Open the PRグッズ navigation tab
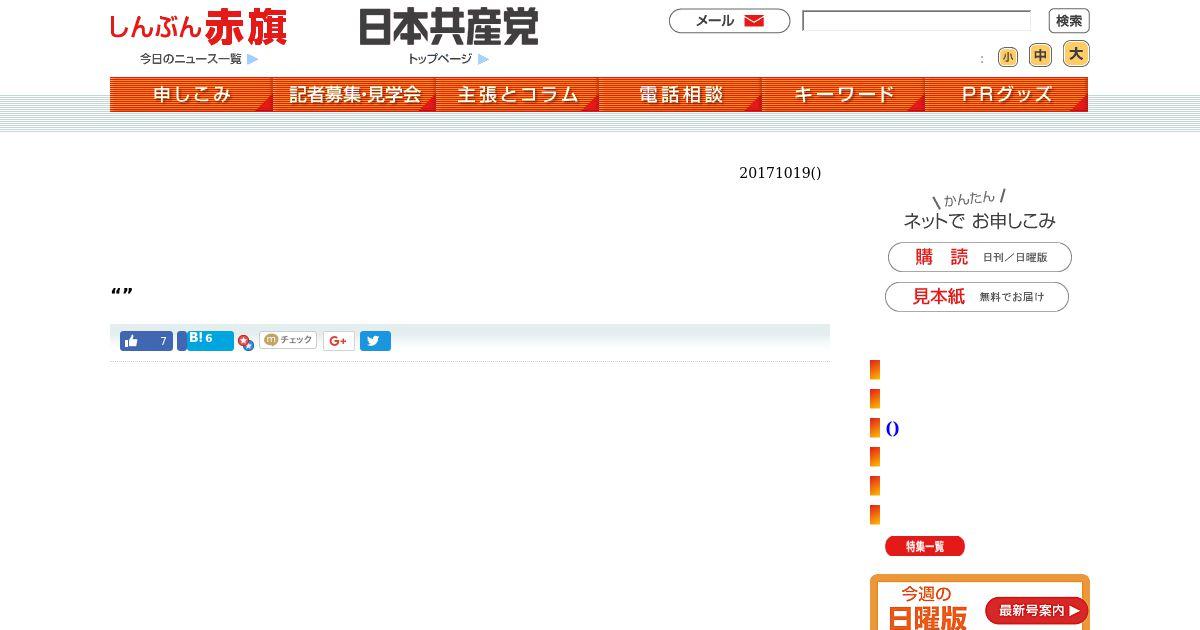 (x=1006, y=94)
